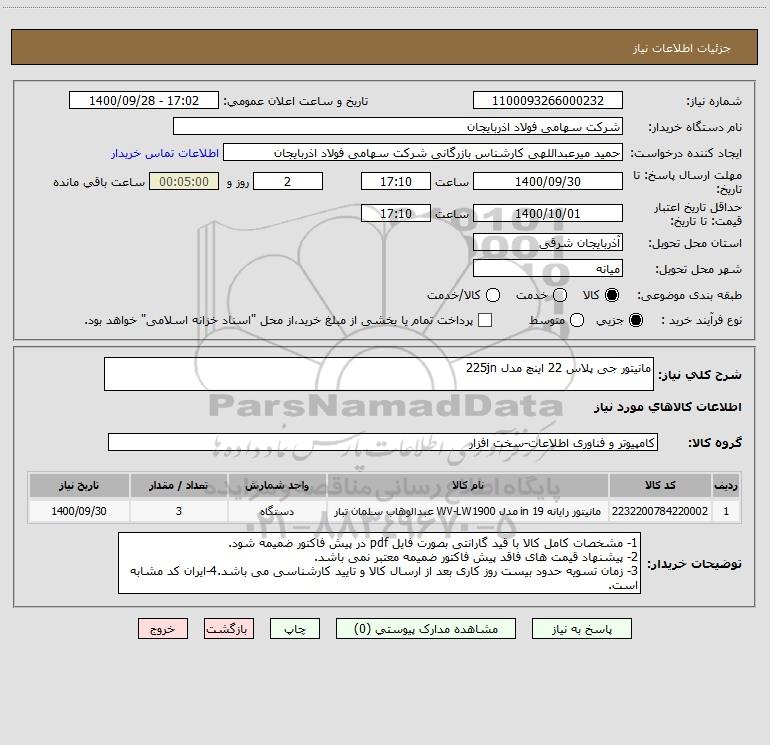770x745 pixels.
Task: Click the price validity time 17:10 field
Action: coord(396,213)
